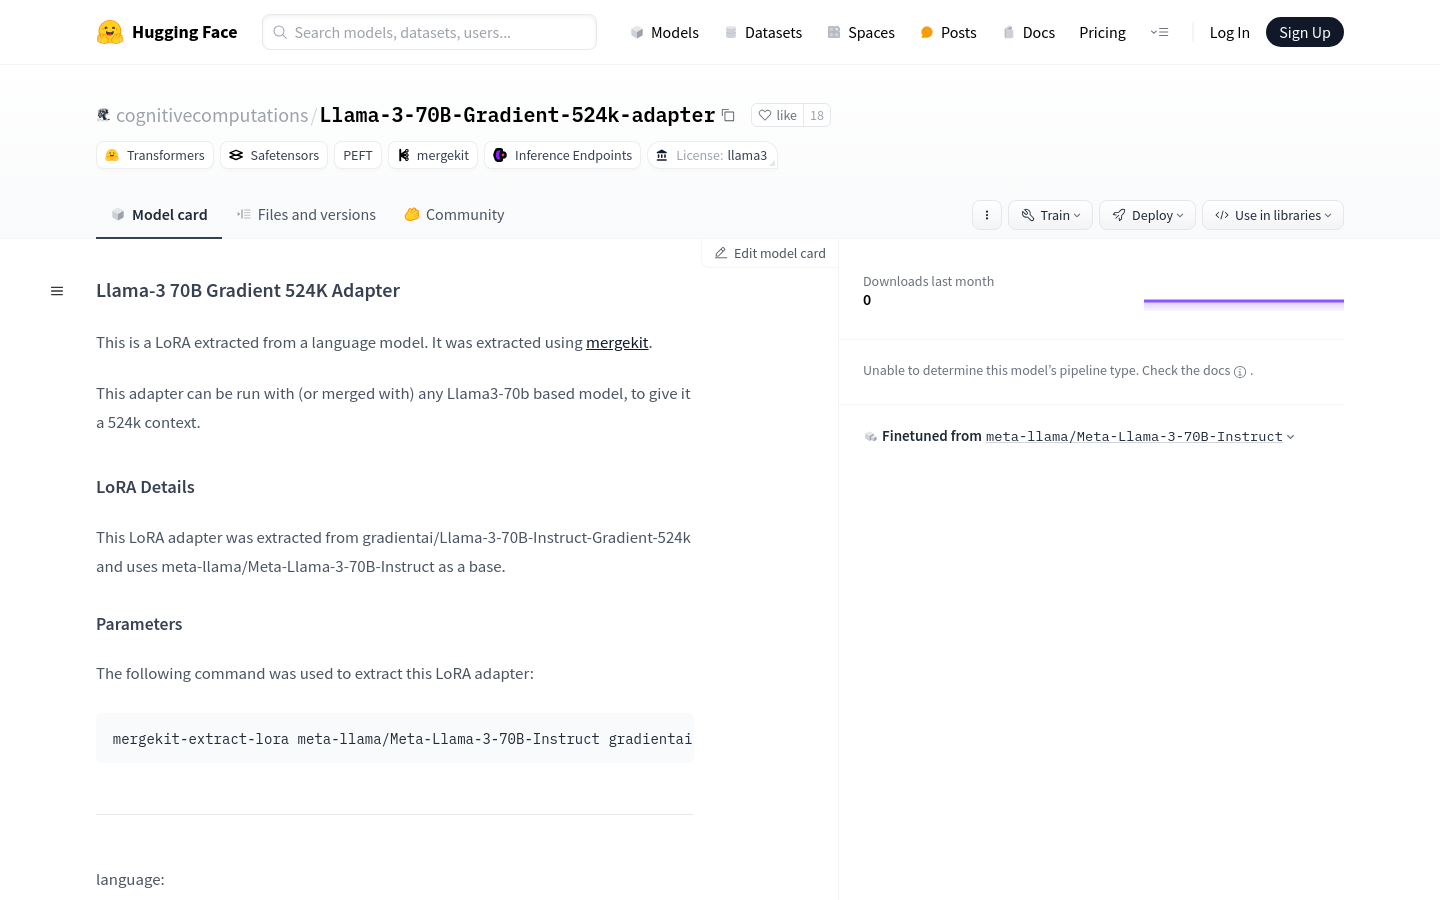Select the PEFT tag

358,155
